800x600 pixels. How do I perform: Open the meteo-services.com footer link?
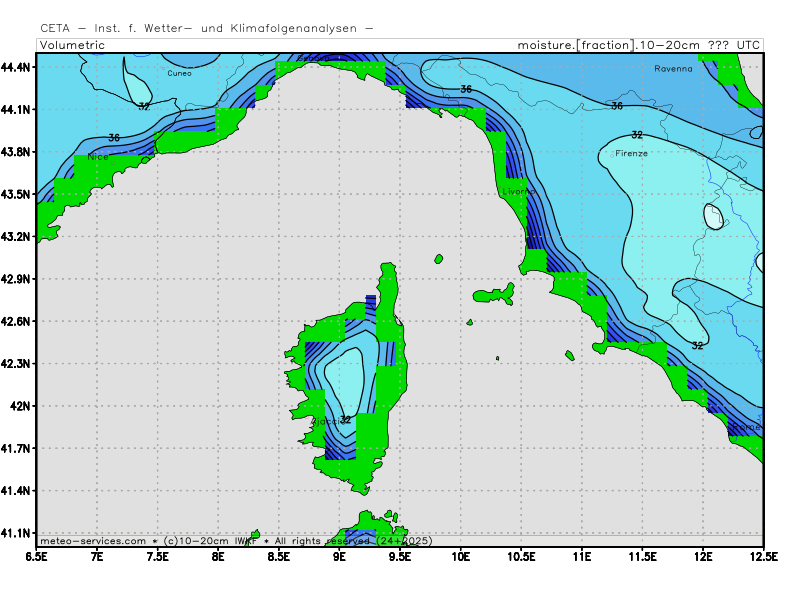click(93, 541)
